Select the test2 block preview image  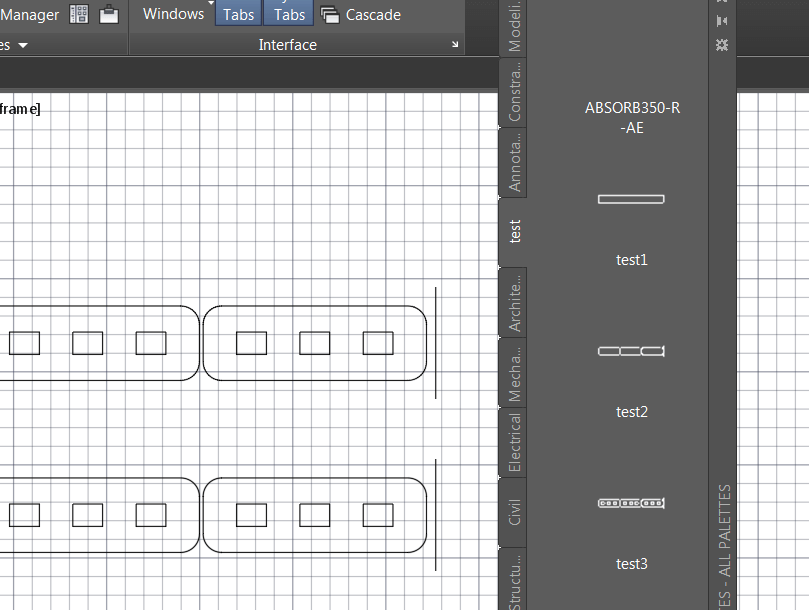point(631,351)
